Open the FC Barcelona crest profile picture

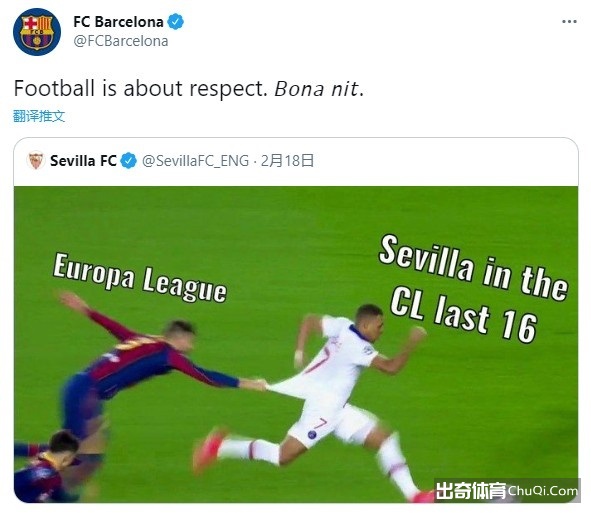37,32
